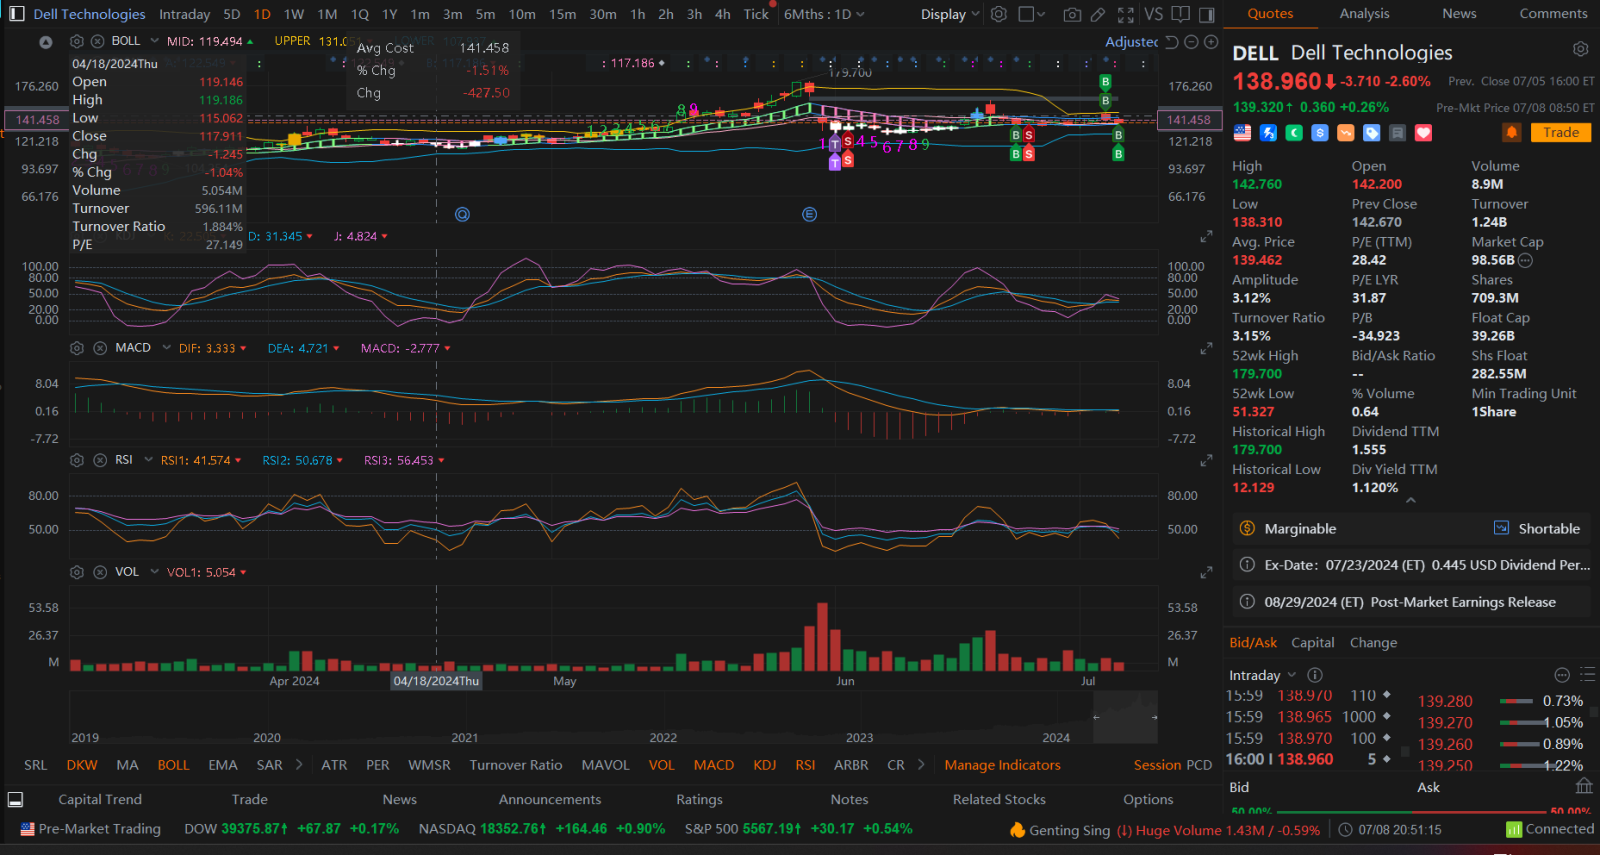Switch to the News tab at top
The image size is (1600, 855).
click(x=1459, y=14)
